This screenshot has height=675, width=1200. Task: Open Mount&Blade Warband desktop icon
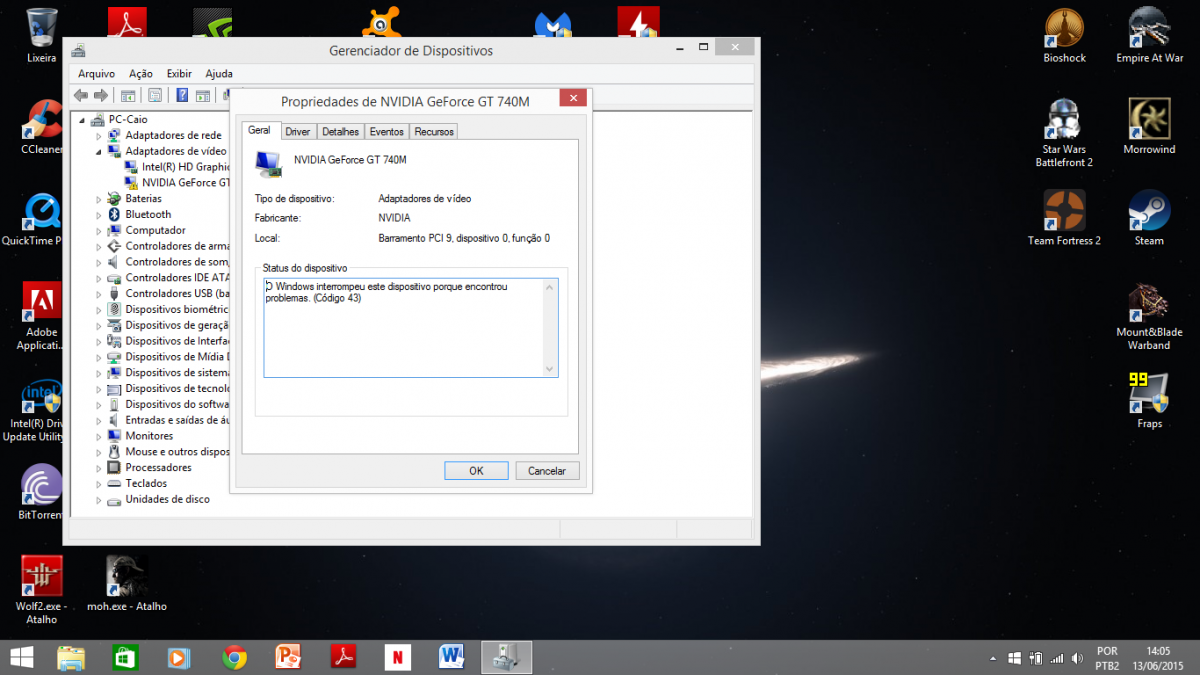tap(1149, 316)
